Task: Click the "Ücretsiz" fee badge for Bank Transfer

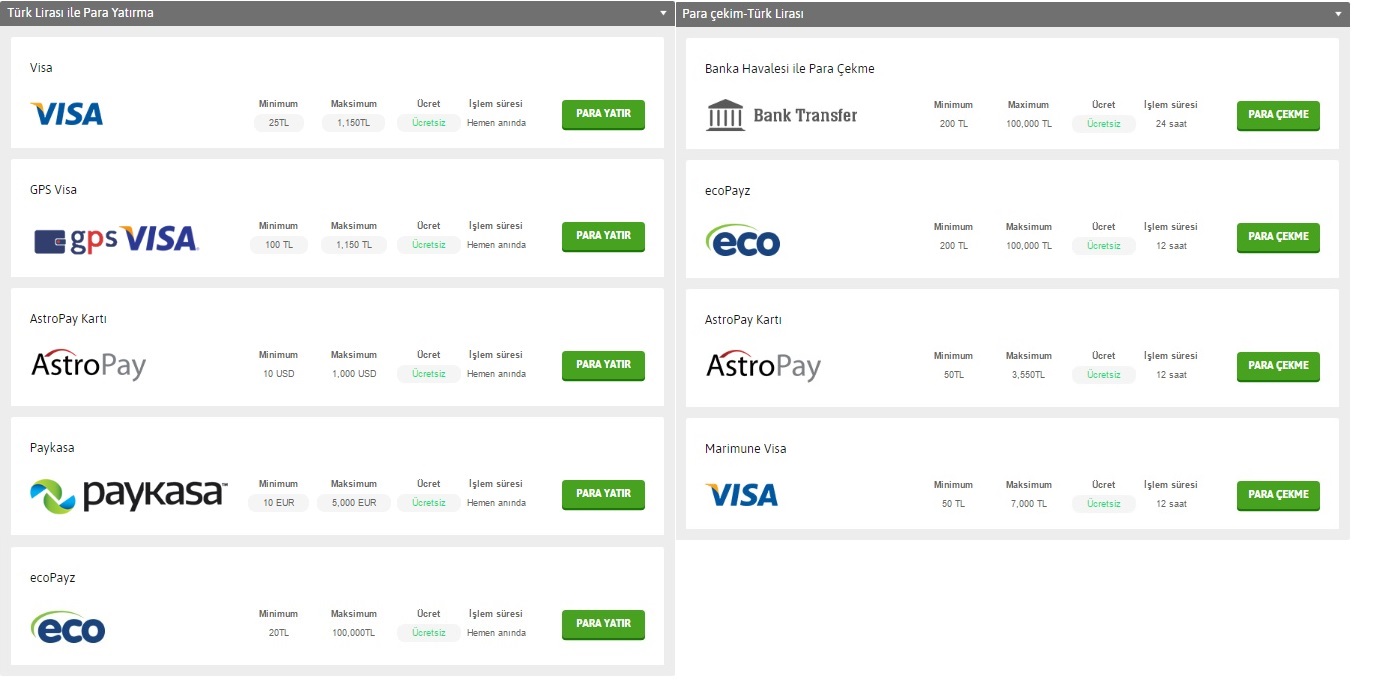Action: point(1104,124)
